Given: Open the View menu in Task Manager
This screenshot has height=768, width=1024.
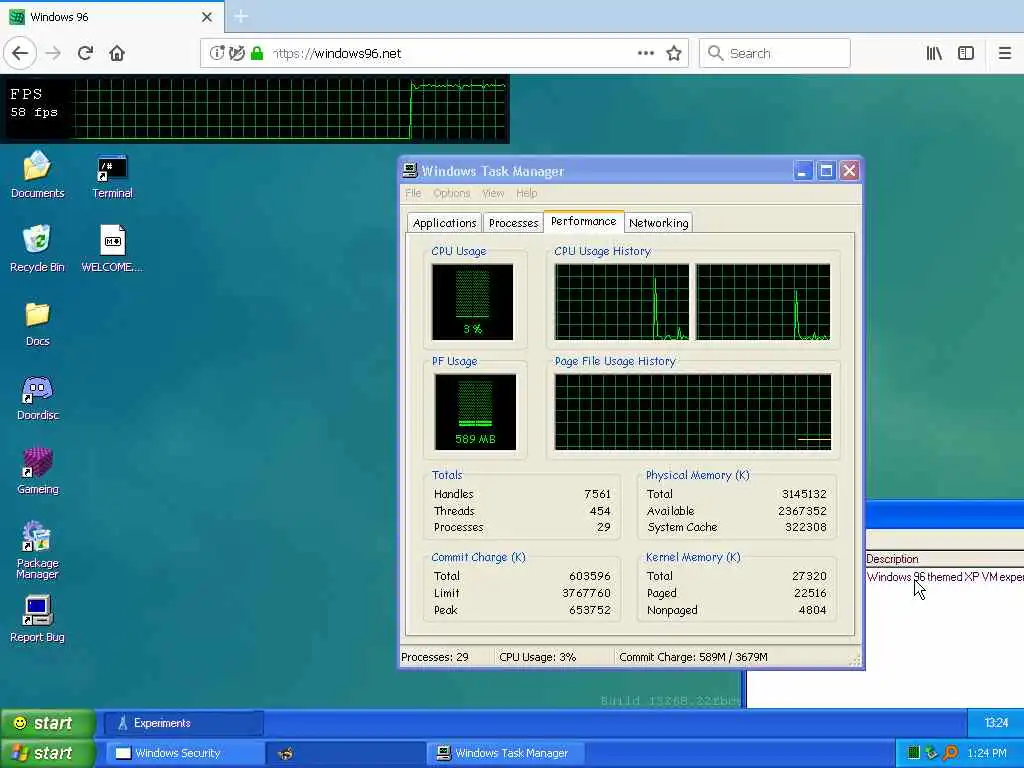Looking at the screenshot, I should 493,193.
